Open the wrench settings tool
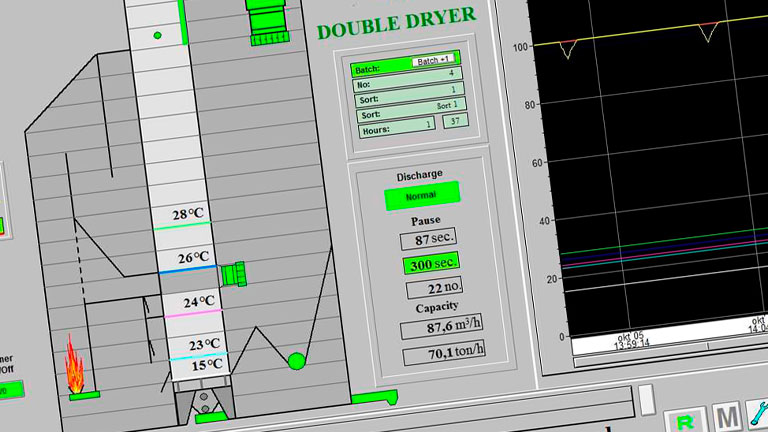The image size is (768, 432). click(759, 412)
